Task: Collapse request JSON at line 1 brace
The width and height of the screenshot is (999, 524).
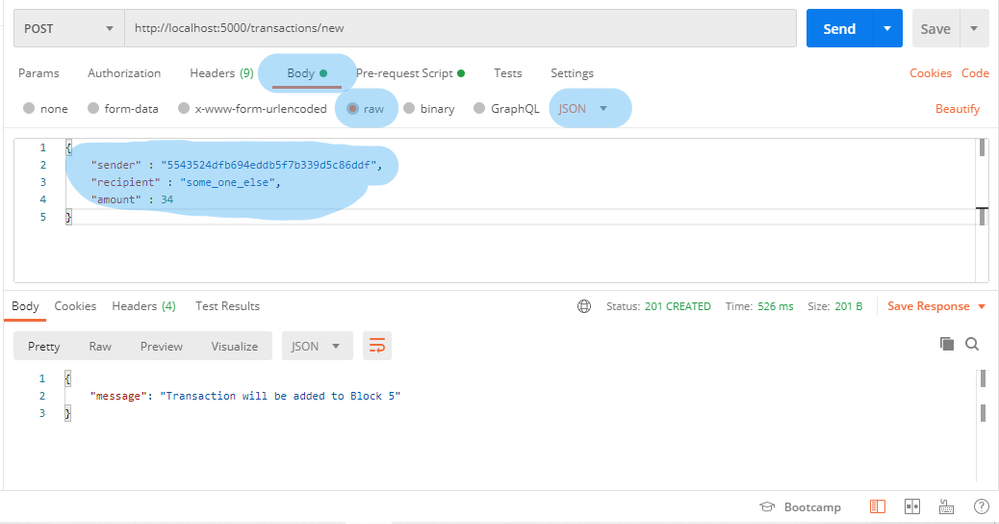Action: [68, 148]
